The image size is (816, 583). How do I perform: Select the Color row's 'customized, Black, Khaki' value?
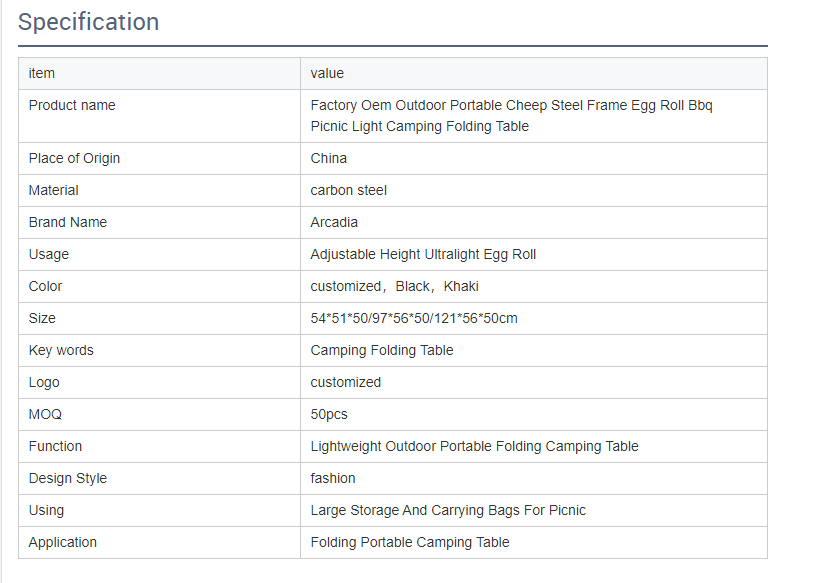(x=394, y=286)
